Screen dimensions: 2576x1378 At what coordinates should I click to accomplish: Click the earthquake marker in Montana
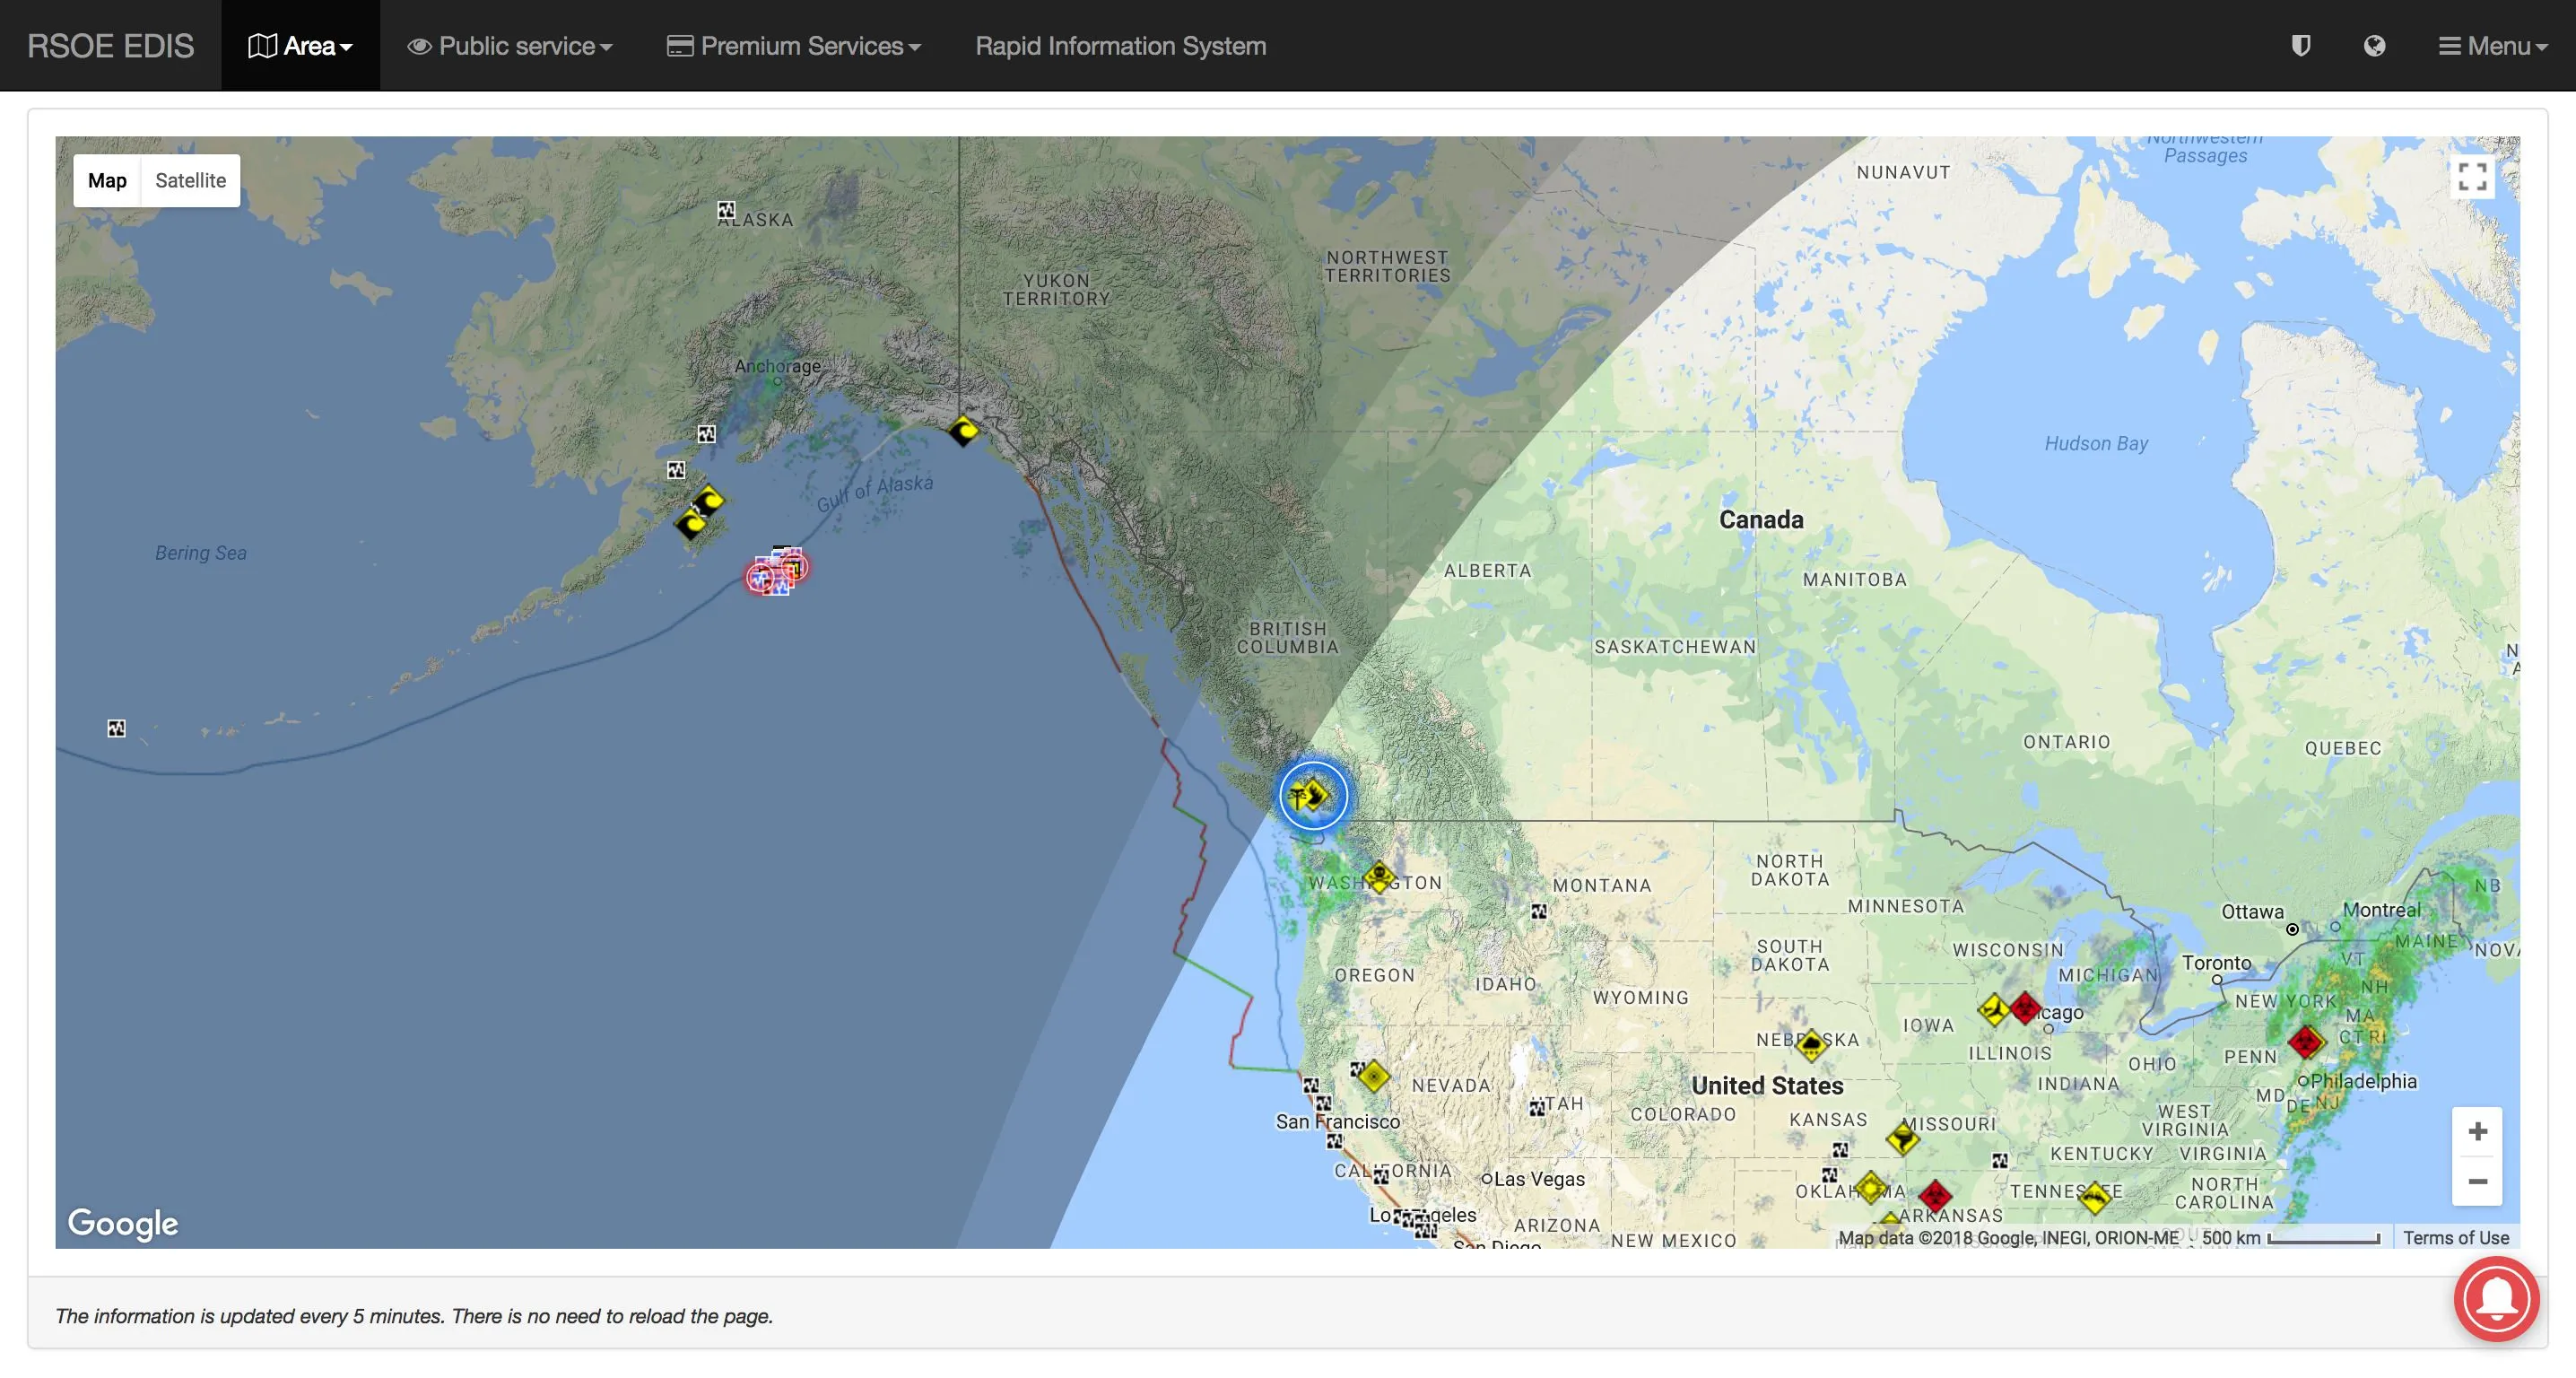(1538, 911)
